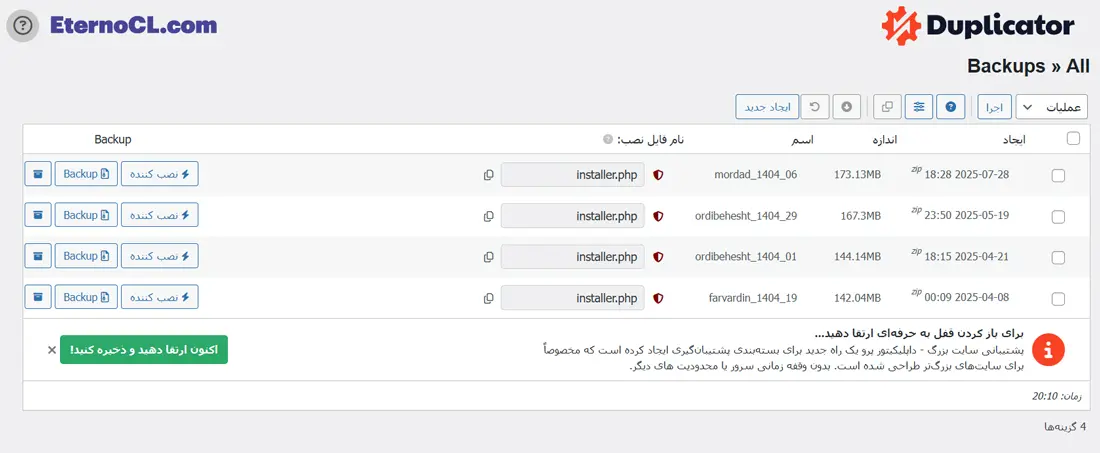Click security shield icon for ordibehesht_1404_01
This screenshot has height=453, width=1100.
657,257
